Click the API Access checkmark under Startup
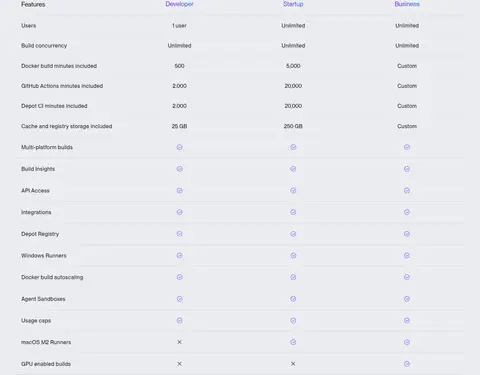This screenshot has height=375, width=480. tap(293, 191)
